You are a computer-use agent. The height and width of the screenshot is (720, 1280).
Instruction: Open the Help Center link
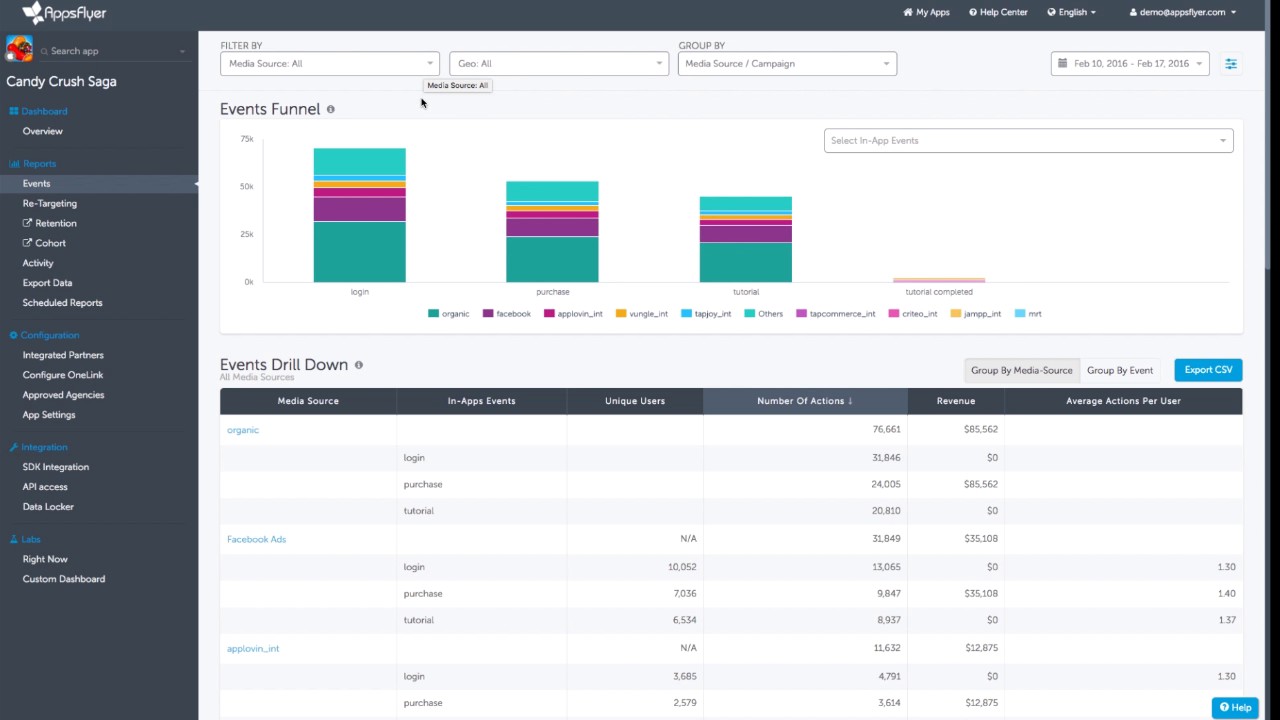click(x=998, y=12)
